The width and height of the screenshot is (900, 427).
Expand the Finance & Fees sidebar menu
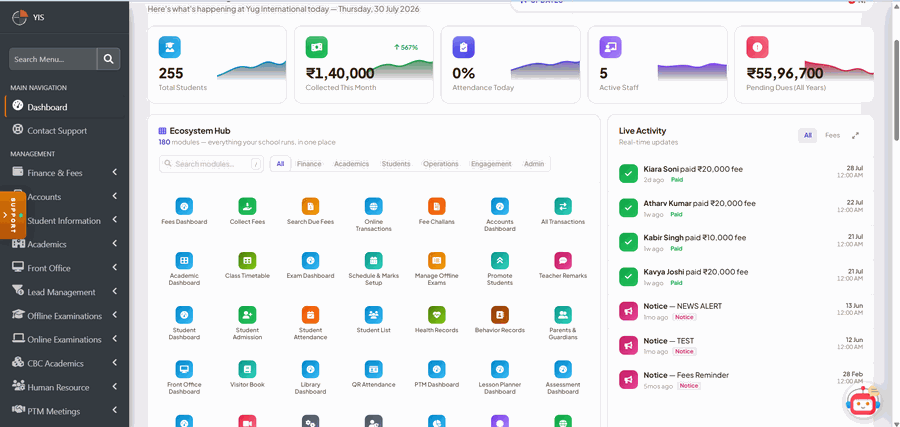click(x=65, y=173)
